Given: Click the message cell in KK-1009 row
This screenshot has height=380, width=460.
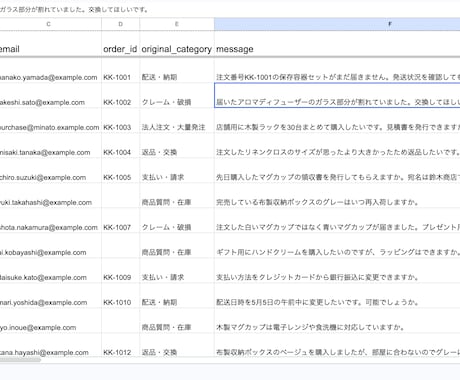Looking at the screenshot, I should 337,271.
